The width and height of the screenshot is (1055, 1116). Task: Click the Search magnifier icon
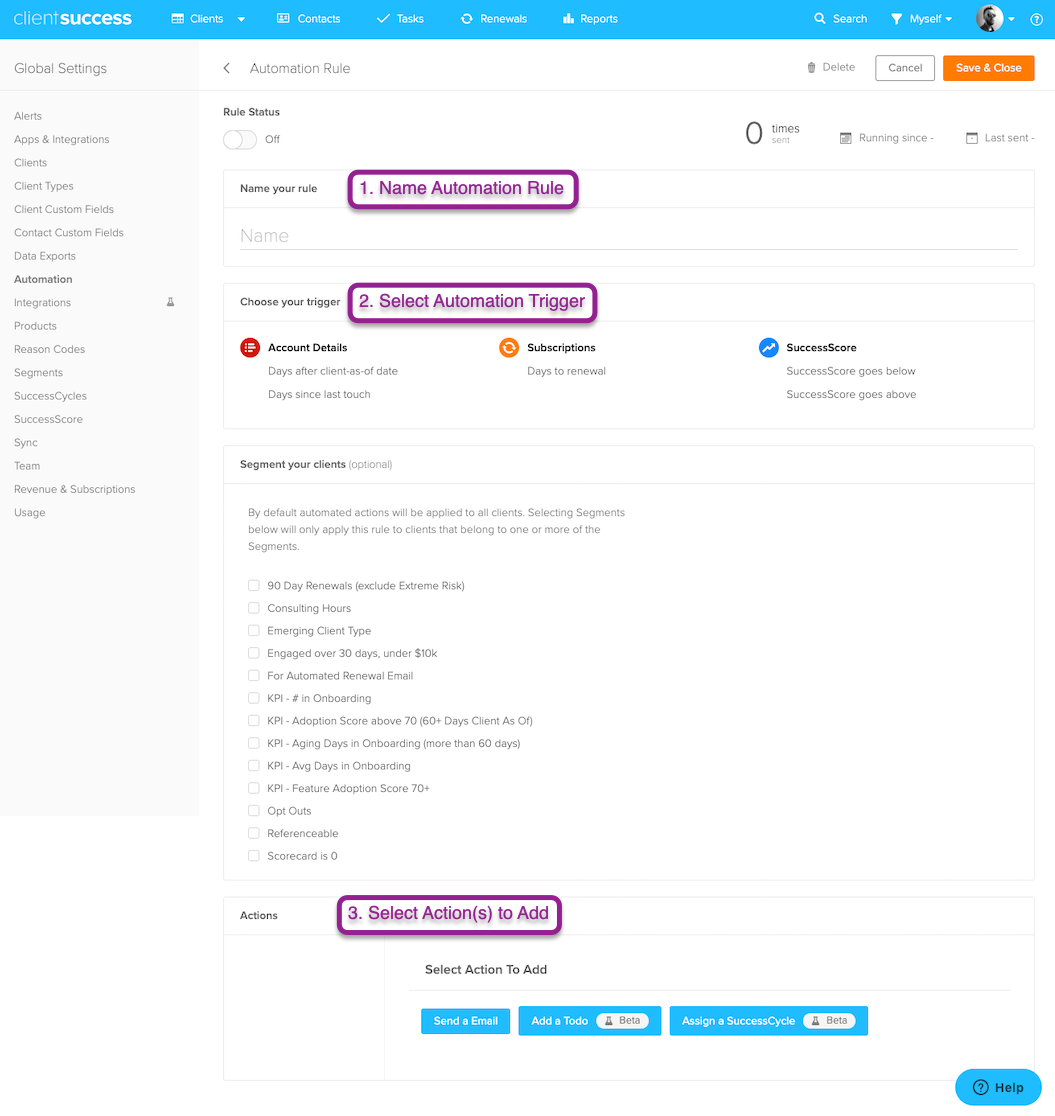(x=820, y=19)
